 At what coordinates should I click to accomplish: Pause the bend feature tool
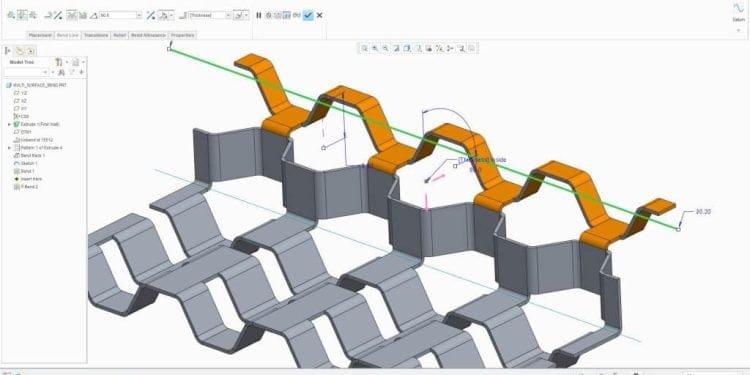[x=259, y=15]
